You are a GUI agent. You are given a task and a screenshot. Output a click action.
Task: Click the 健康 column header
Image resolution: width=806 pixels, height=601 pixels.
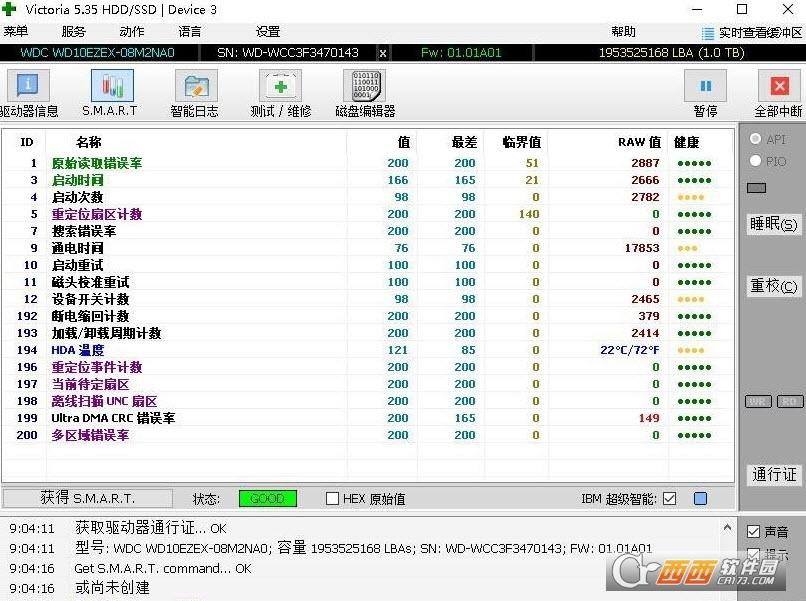[686, 142]
